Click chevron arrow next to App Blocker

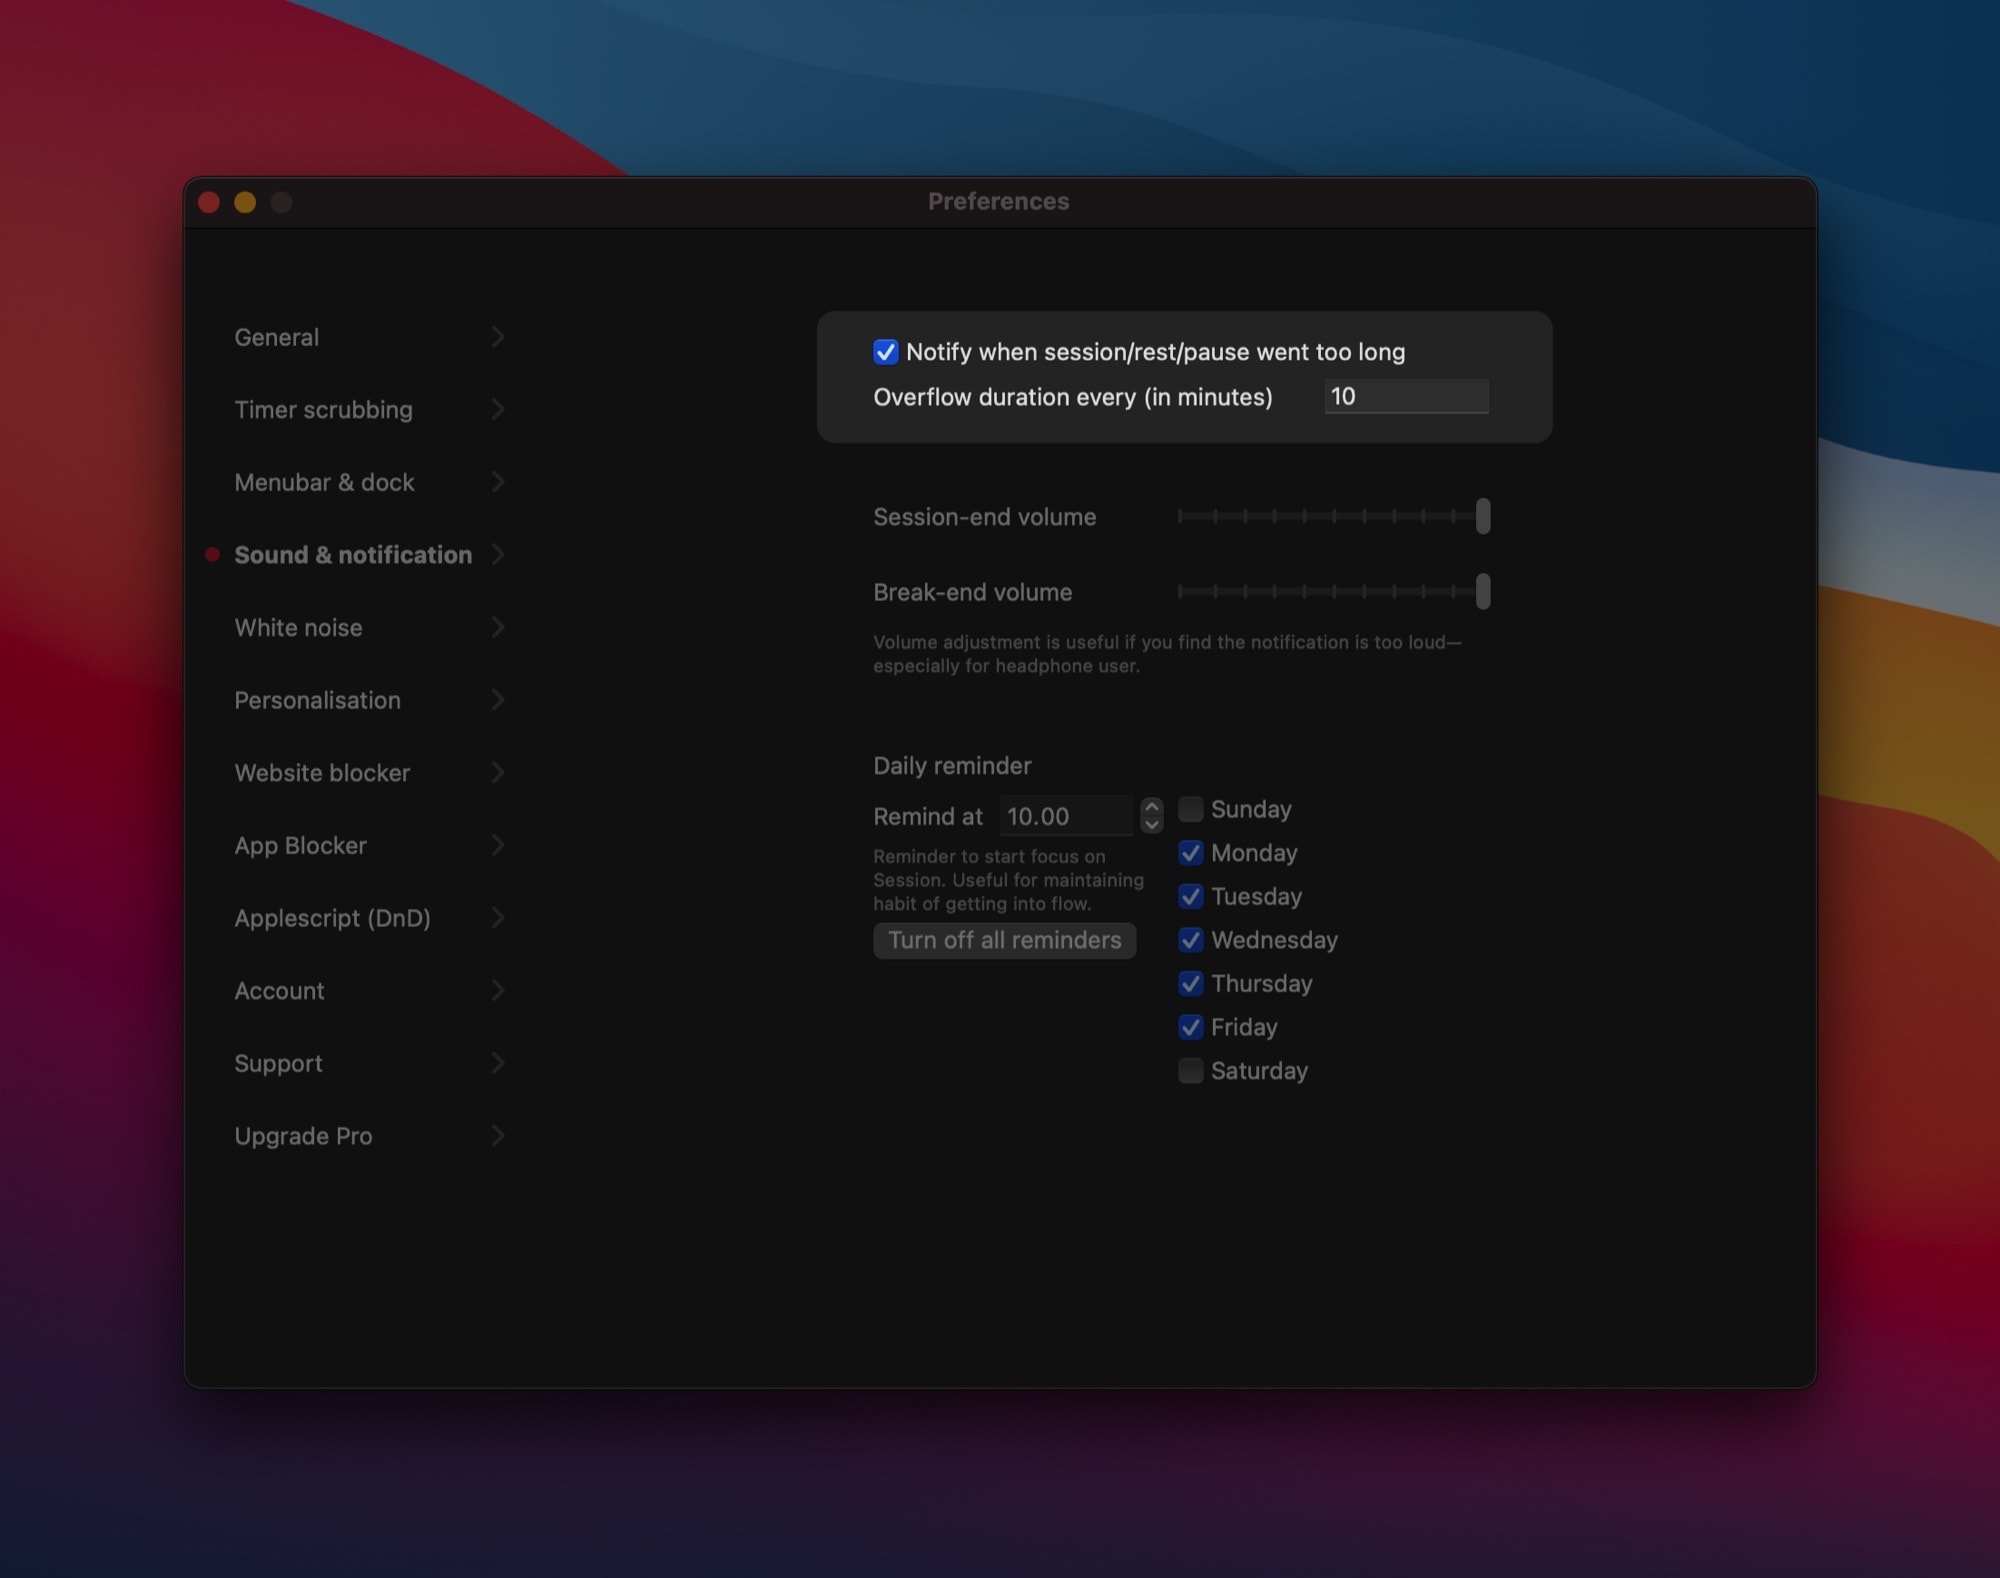[x=498, y=845]
